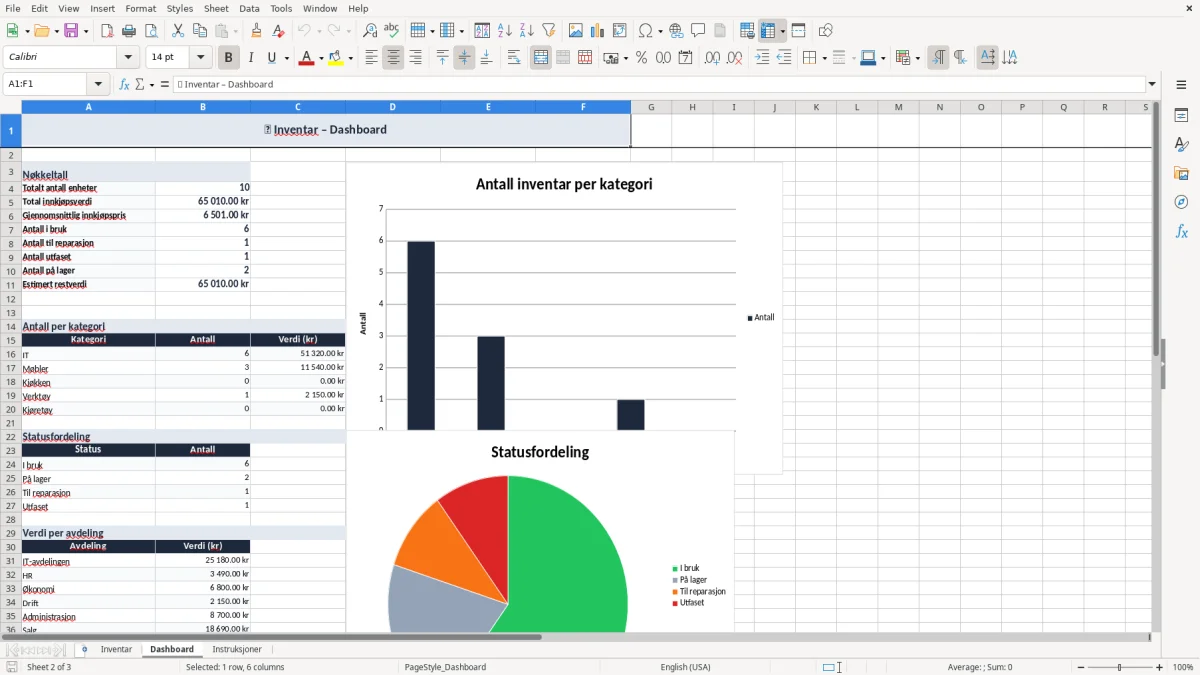Click English (USA) language in status bar
Screen dimensions: 1200x675
(686, 667)
